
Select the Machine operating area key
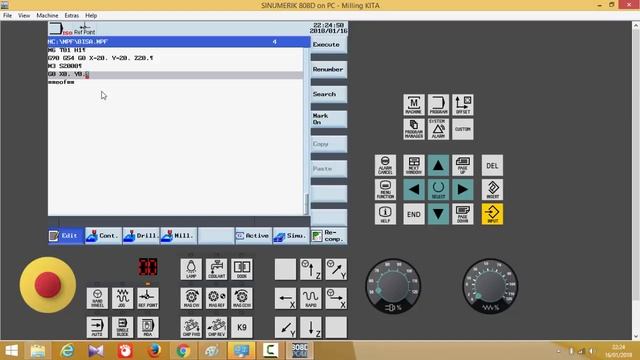413,105
